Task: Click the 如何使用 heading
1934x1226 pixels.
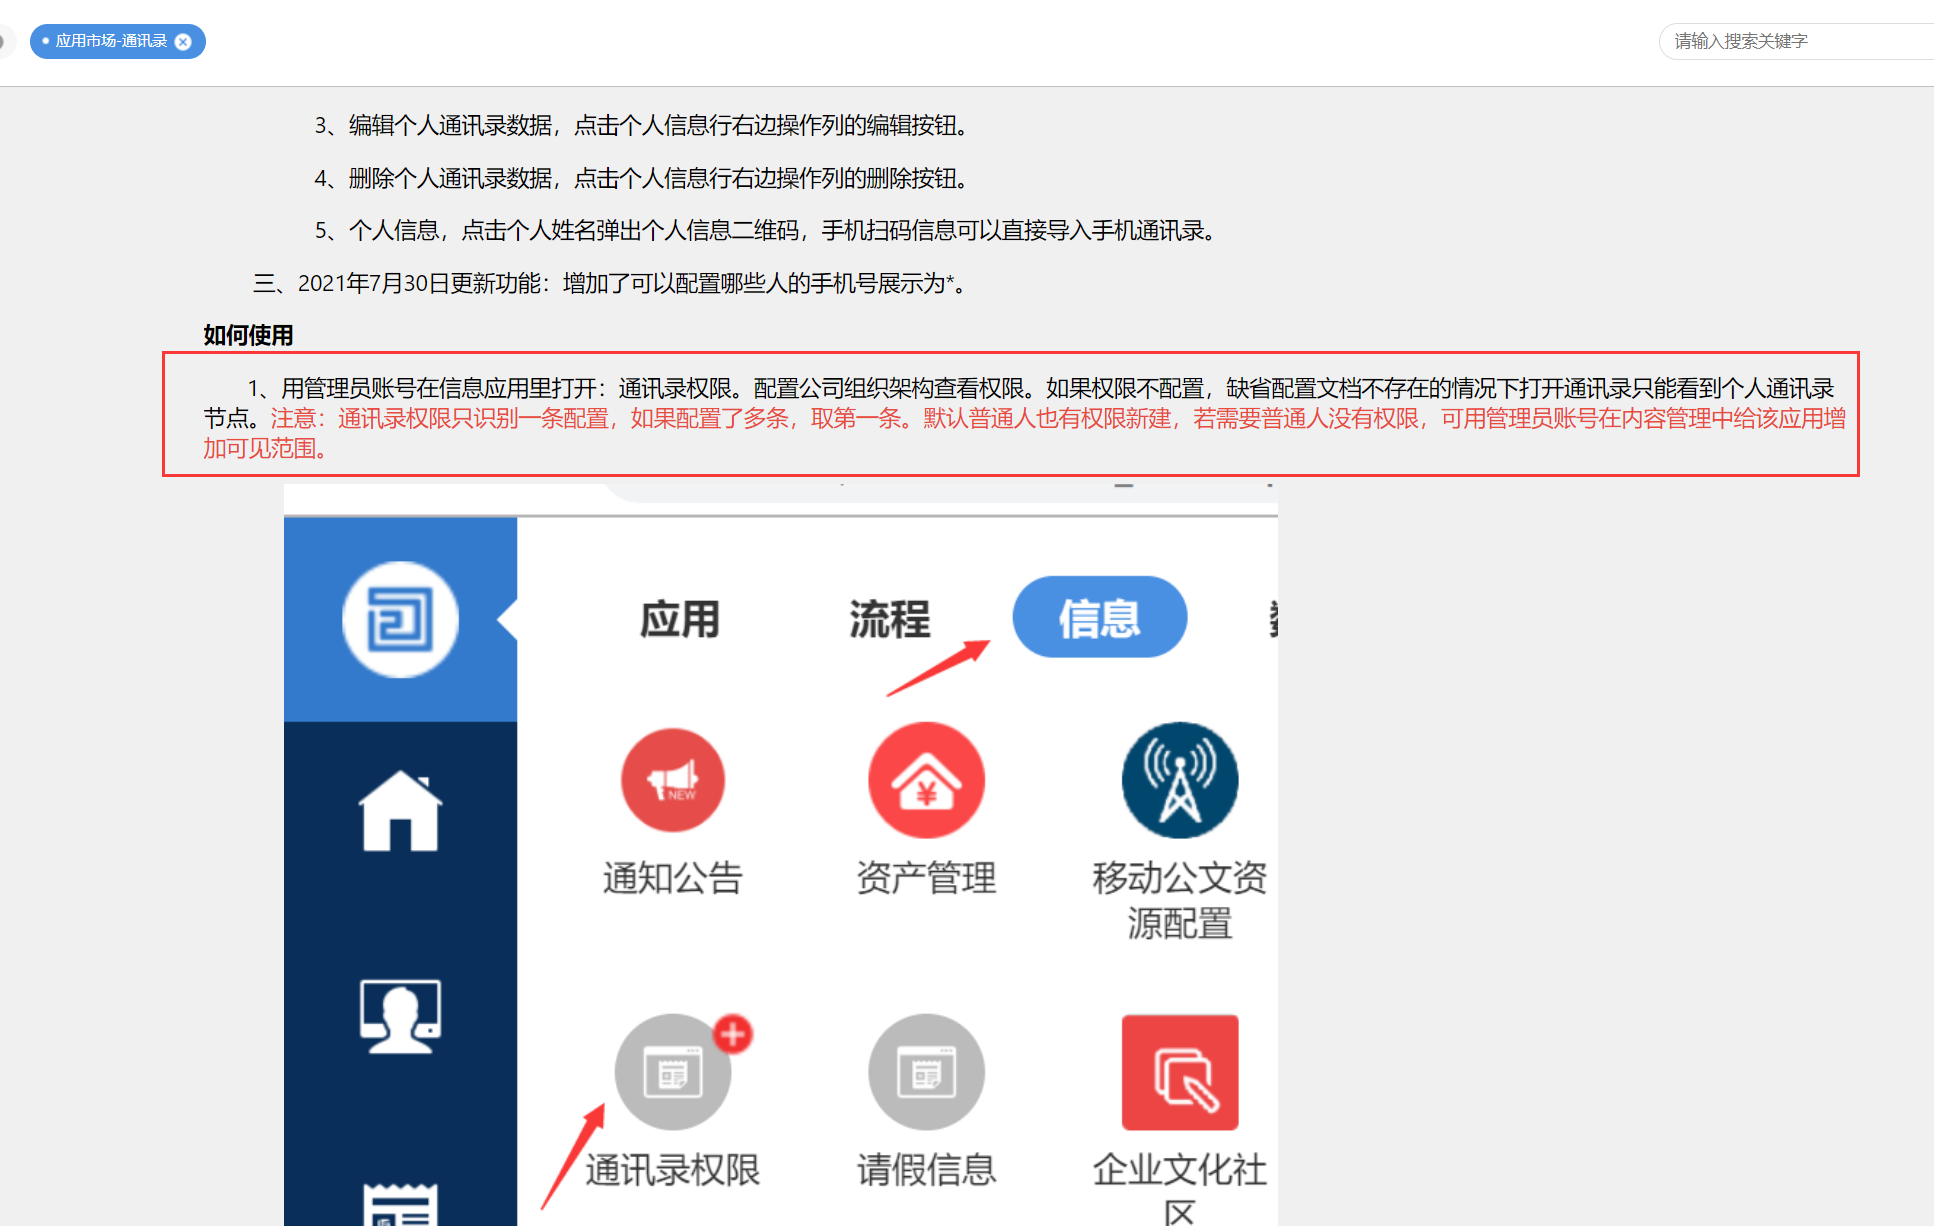Action: (248, 335)
